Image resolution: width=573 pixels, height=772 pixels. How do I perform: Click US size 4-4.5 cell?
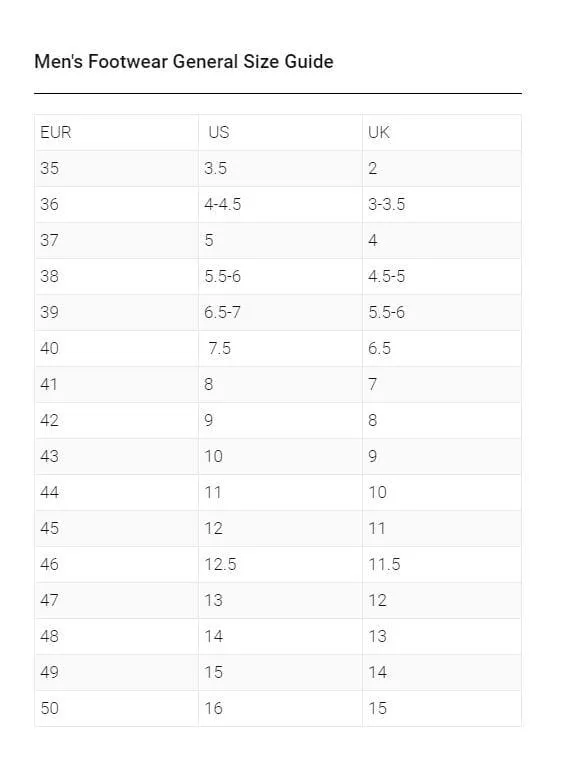pos(280,204)
